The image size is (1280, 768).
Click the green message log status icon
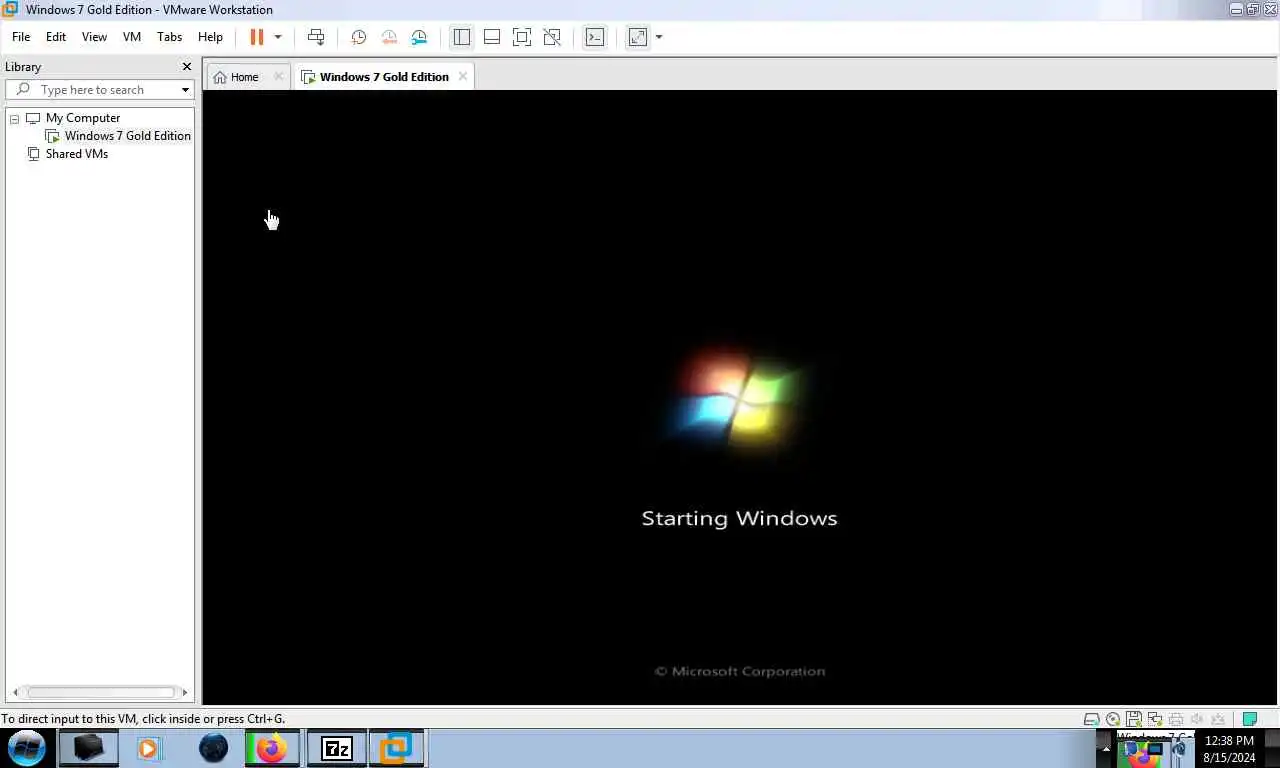[x=1249, y=719]
